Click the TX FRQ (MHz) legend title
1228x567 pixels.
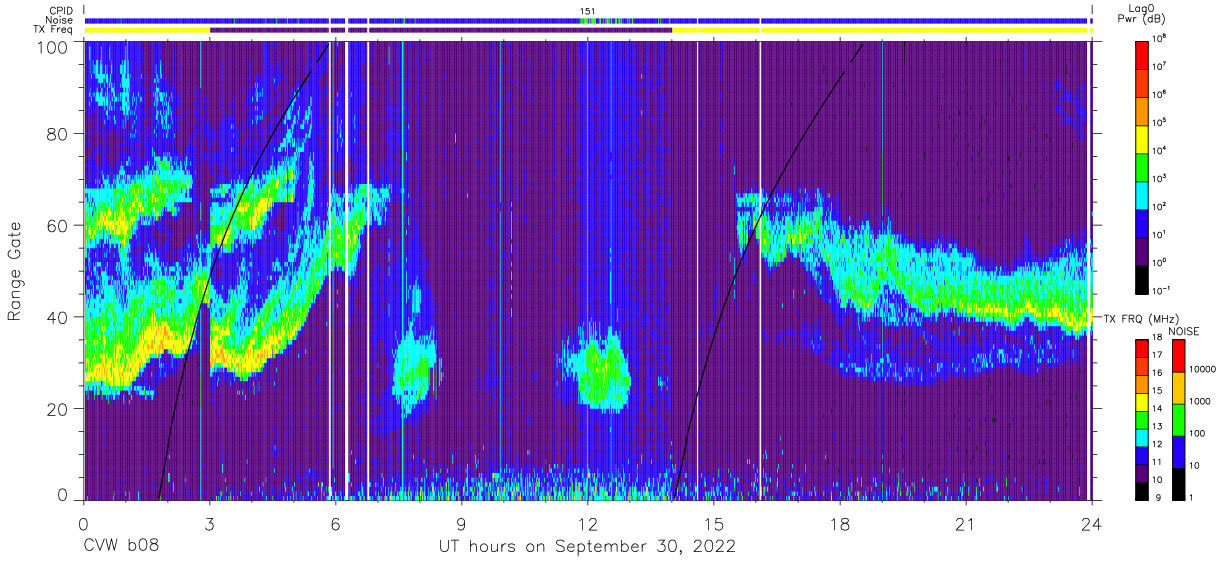(1141, 318)
